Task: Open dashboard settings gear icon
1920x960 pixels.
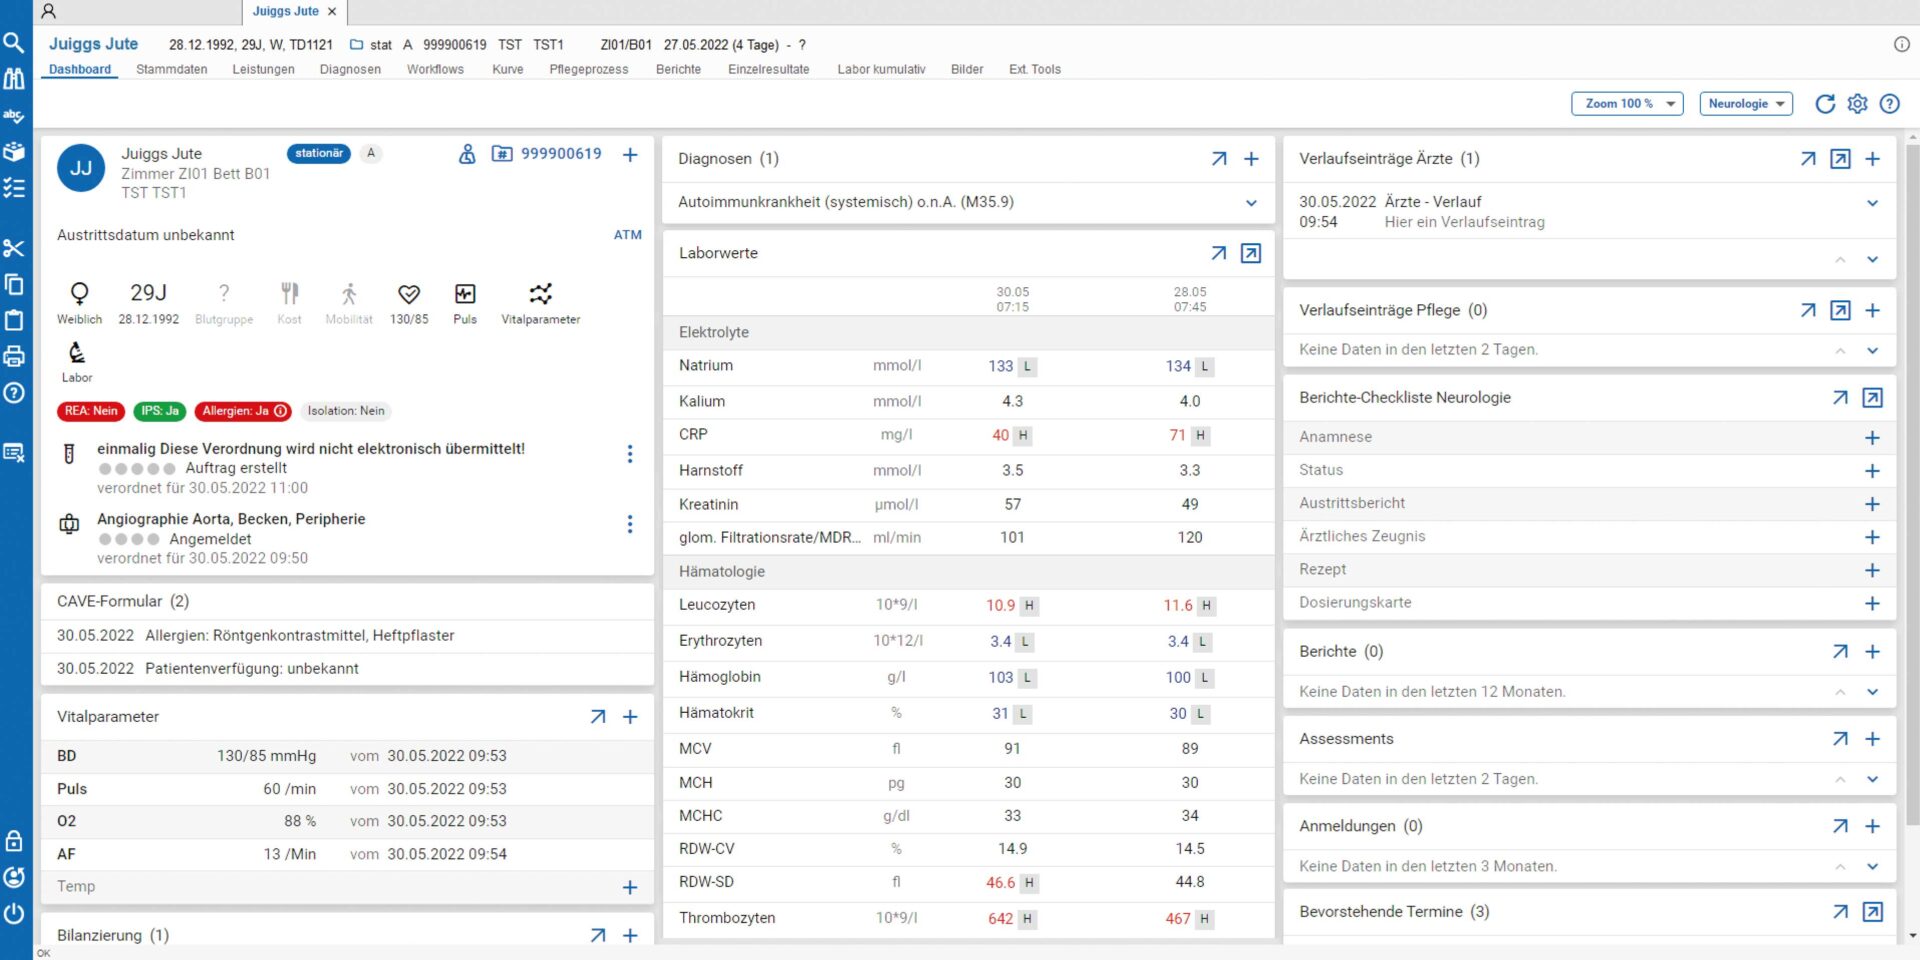Action: [x=1857, y=104]
